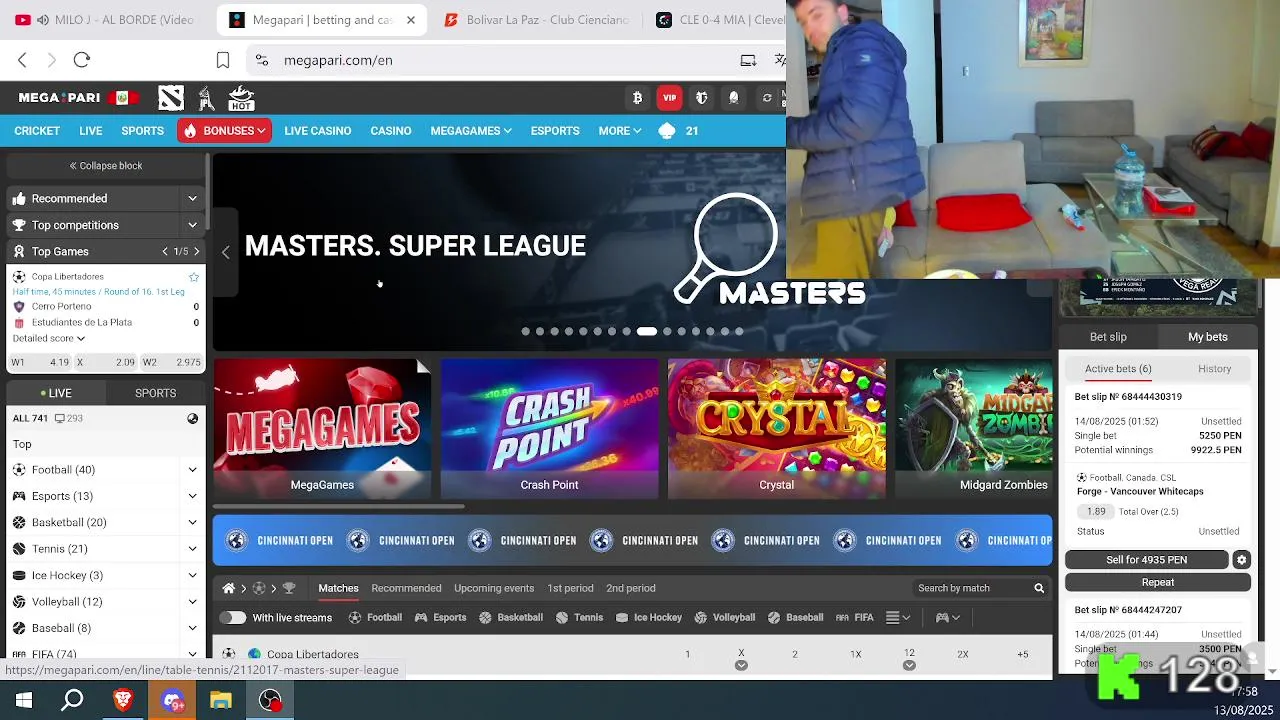The width and height of the screenshot is (1280, 720).
Task: Switch to SPORTS tab in sidebar
Action: [x=155, y=393]
